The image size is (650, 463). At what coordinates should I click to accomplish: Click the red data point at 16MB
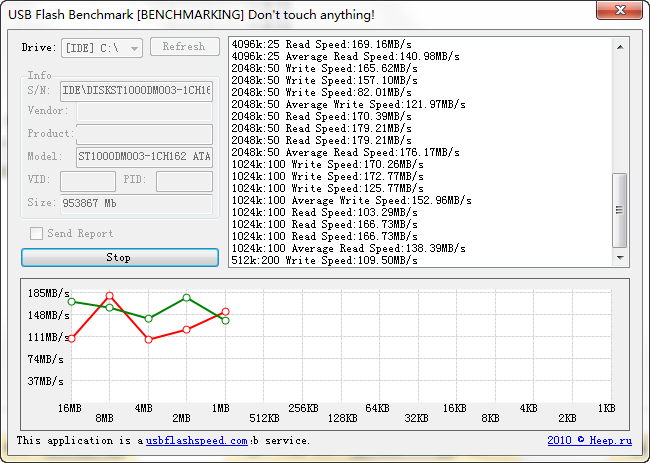click(x=71, y=339)
